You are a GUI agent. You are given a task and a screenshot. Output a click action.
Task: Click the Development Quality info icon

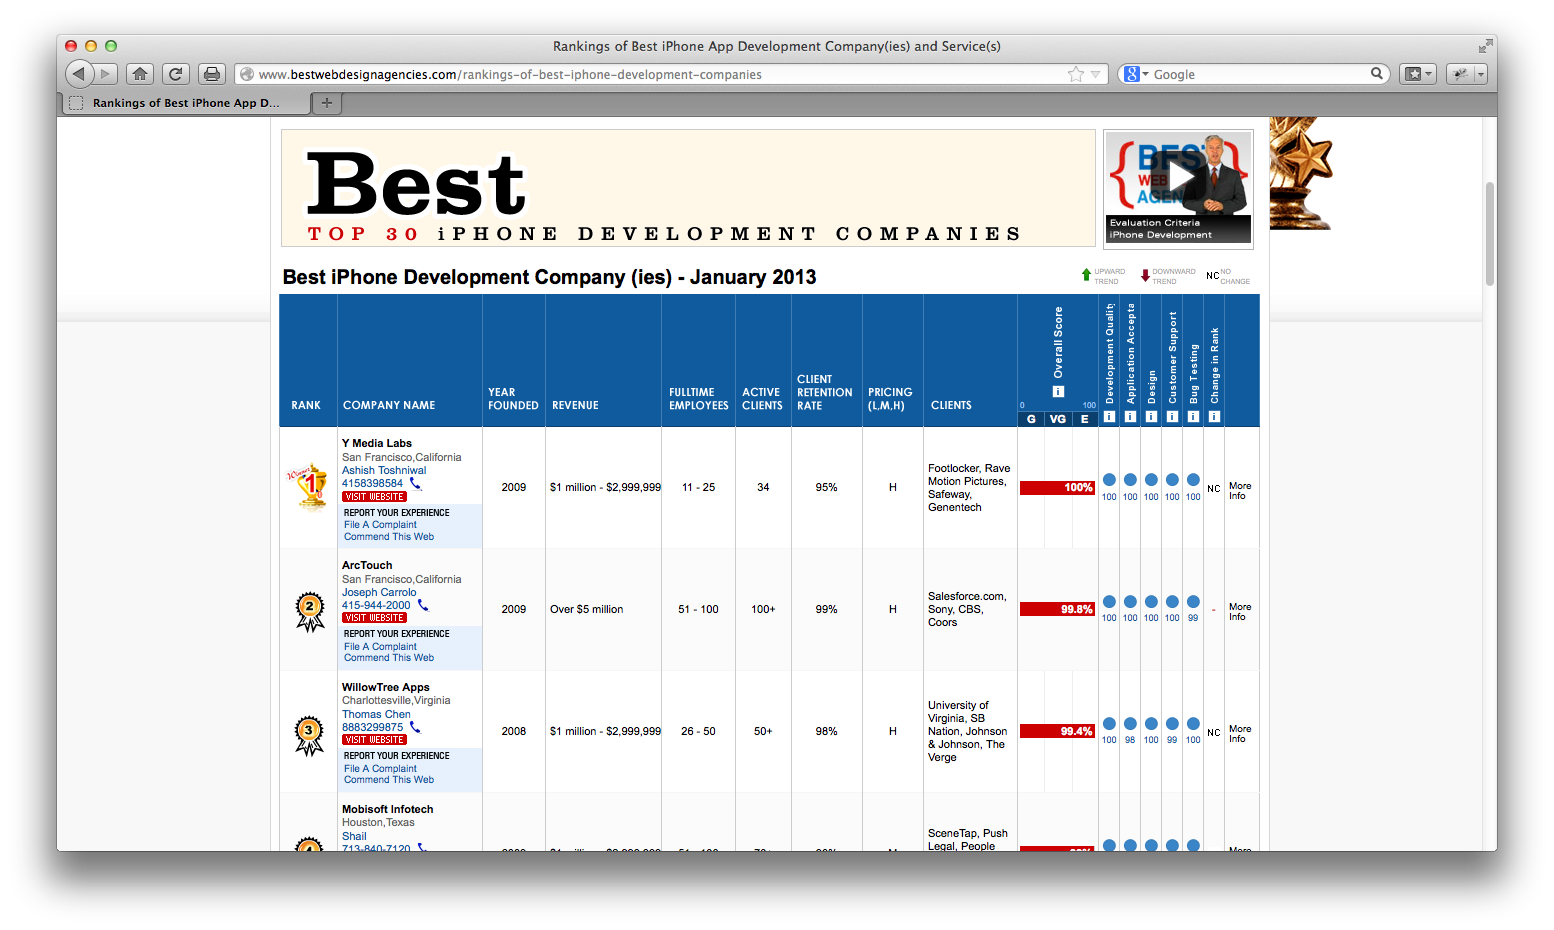point(1109,417)
